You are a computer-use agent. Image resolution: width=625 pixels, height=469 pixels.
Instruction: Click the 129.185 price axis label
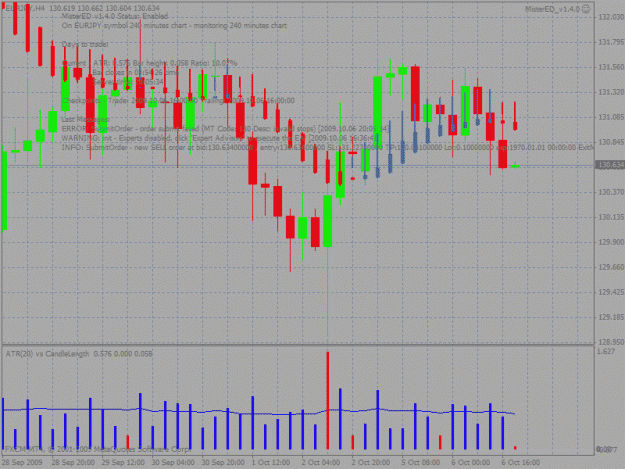tap(611, 317)
